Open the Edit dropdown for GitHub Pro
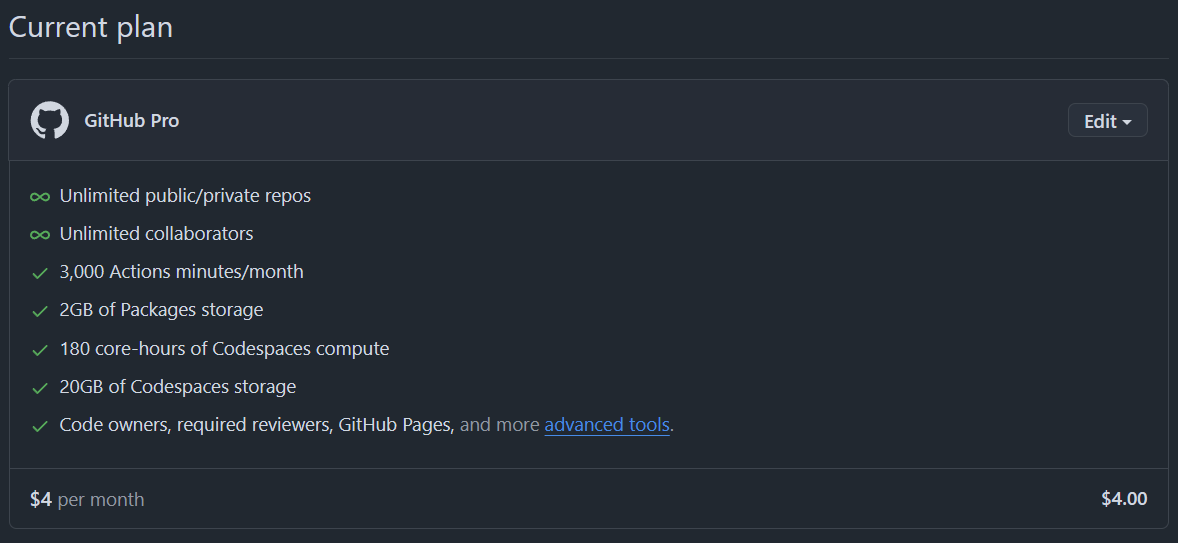This screenshot has width=1178, height=543. (1107, 121)
